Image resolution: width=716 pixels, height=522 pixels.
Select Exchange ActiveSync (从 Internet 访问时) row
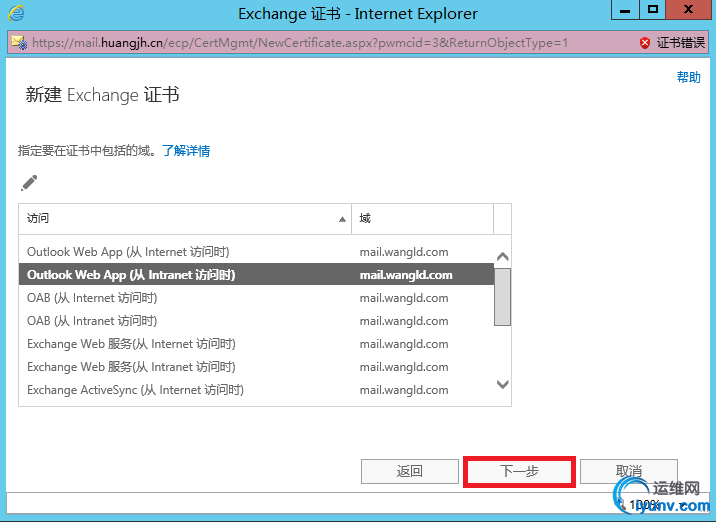256,390
